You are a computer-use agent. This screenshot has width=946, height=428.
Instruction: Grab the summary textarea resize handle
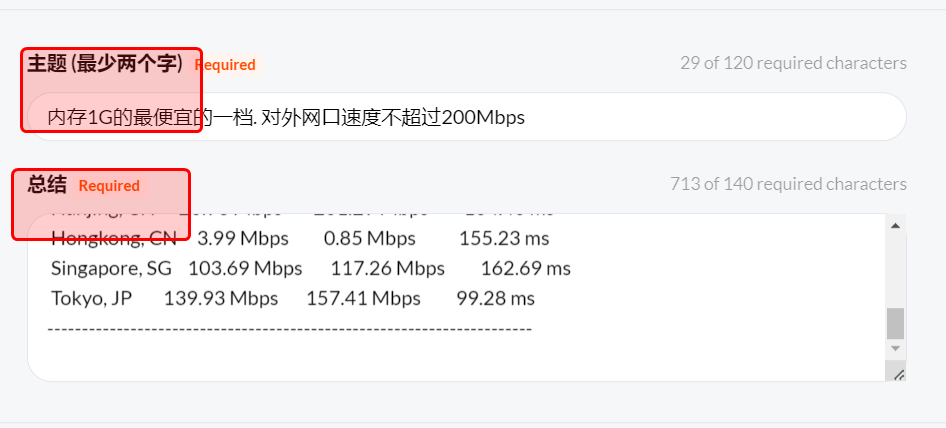pos(897,373)
